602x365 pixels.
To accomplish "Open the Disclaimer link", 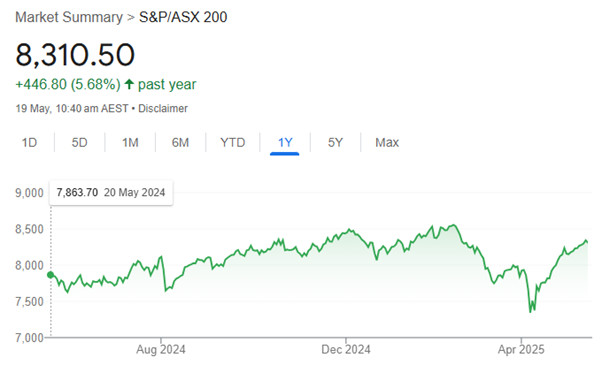I will (x=163, y=109).
